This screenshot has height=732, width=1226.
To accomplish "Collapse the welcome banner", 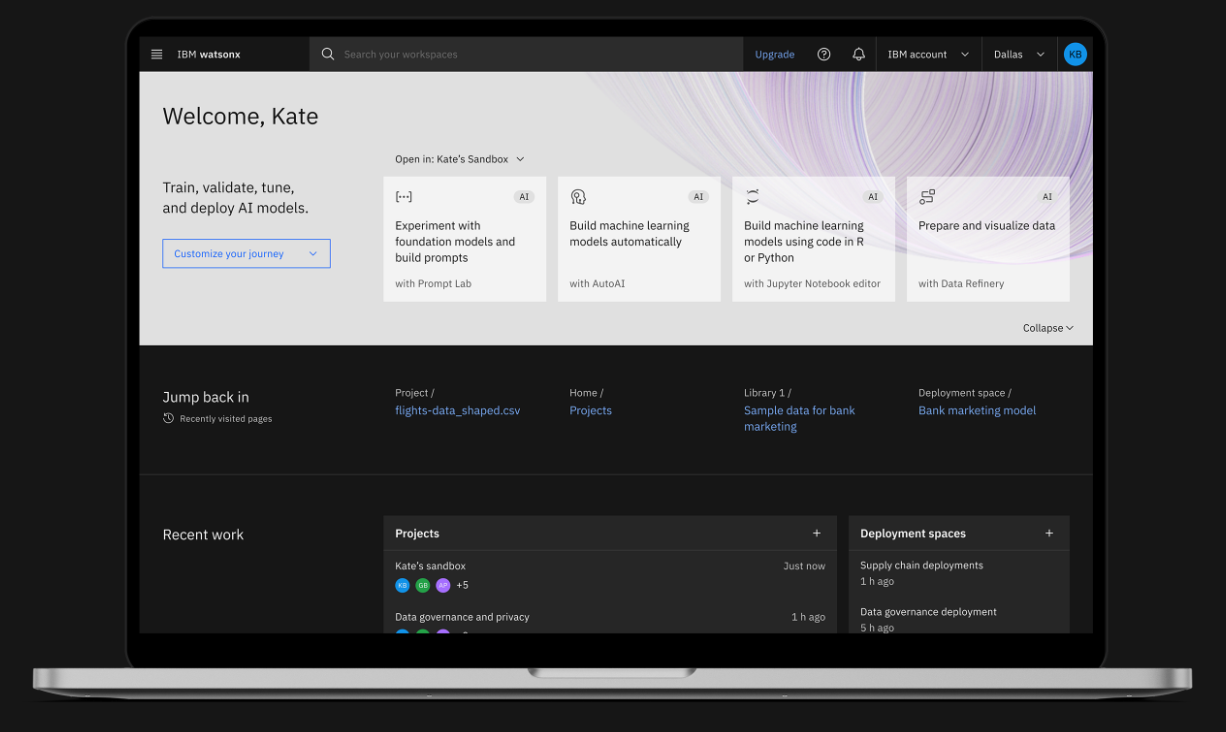I will 1047,328.
